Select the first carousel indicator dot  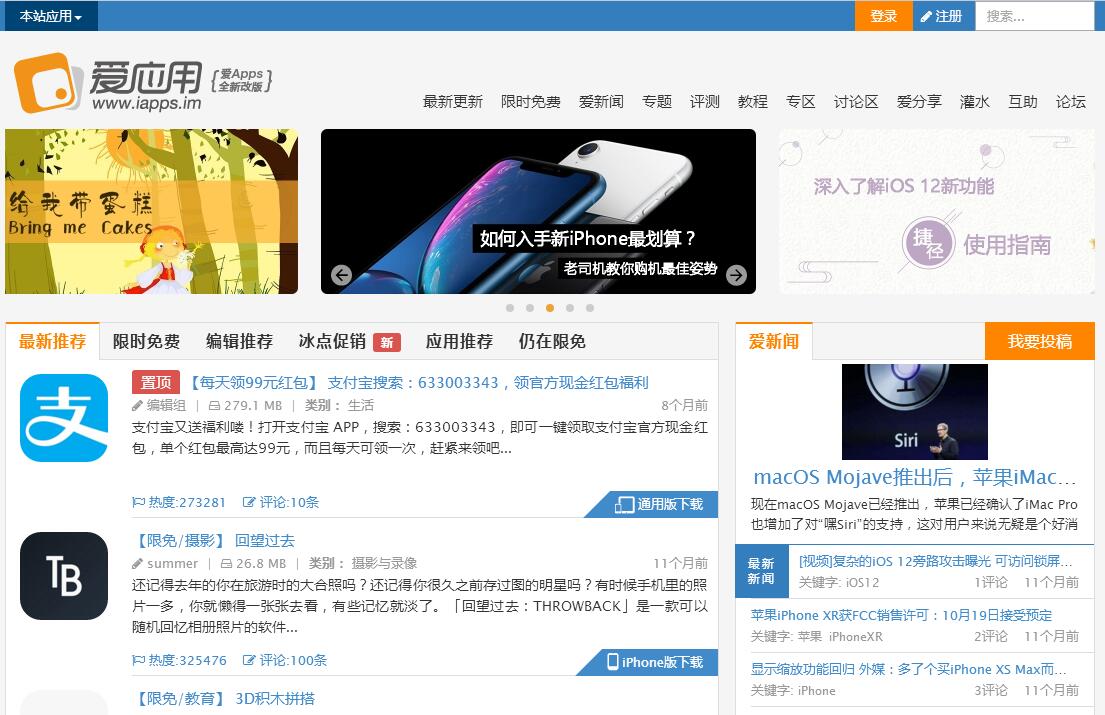(x=510, y=308)
